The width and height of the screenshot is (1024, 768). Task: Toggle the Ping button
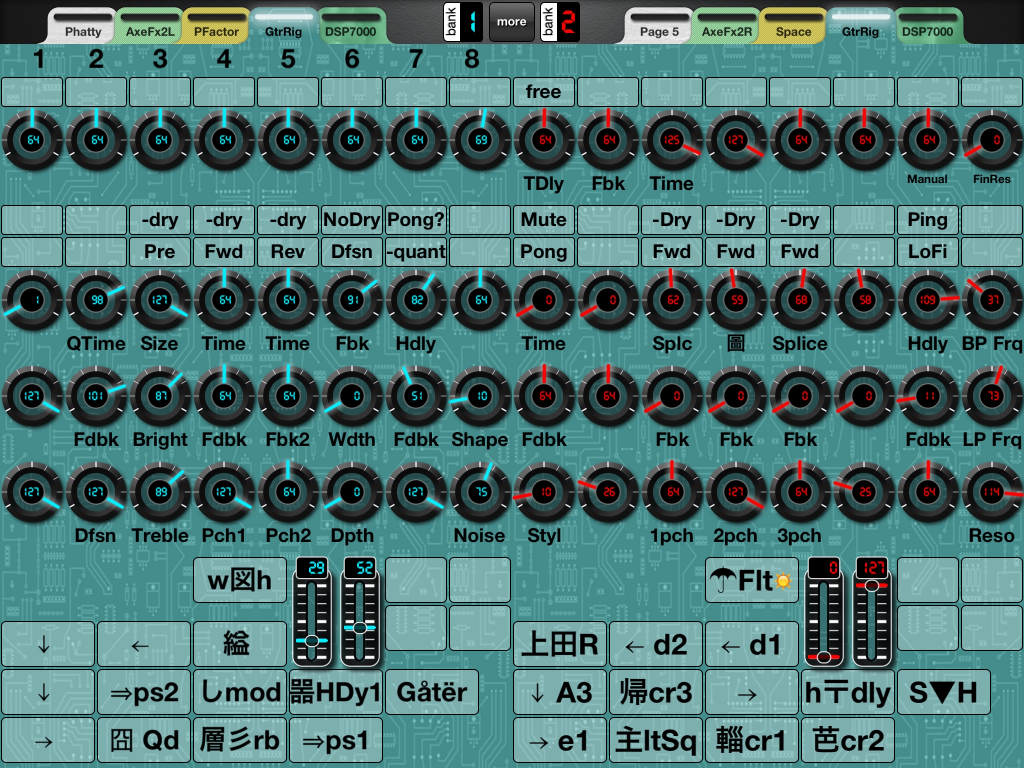(x=927, y=219)
